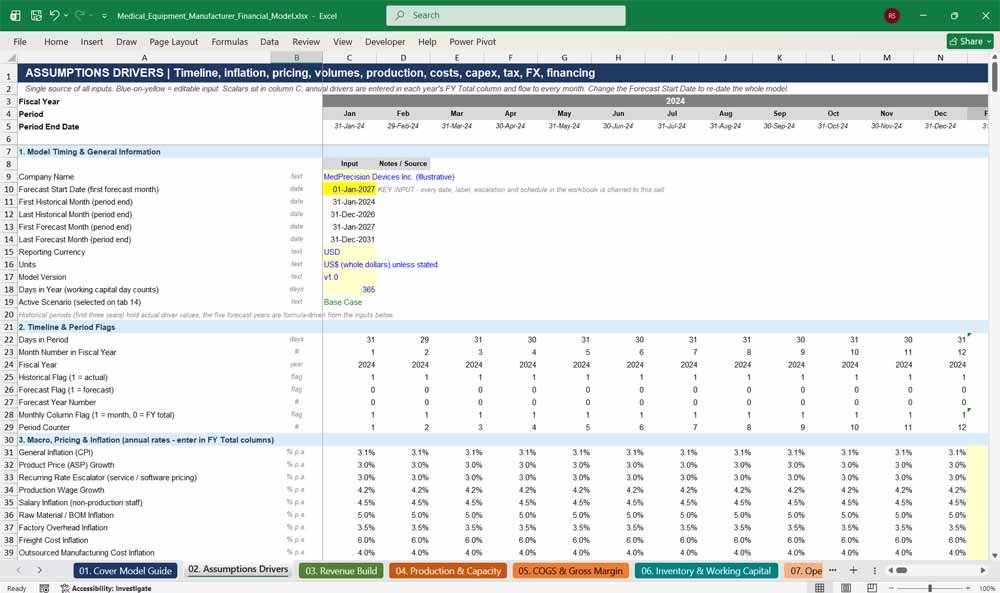The image size is (1000, 593).
Task: Select the Reporting Currency USD cell
Action: click(349, 252)
